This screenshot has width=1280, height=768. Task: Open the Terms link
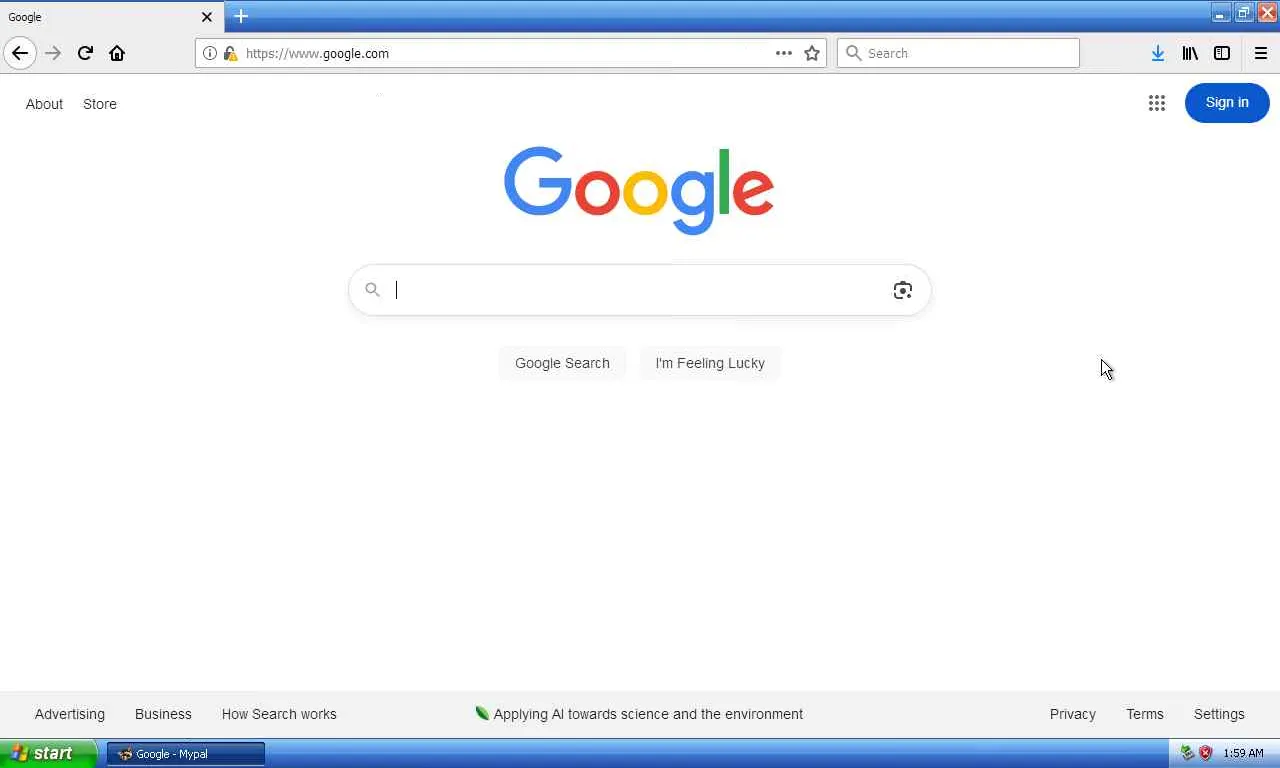[x=1145, y=714]
